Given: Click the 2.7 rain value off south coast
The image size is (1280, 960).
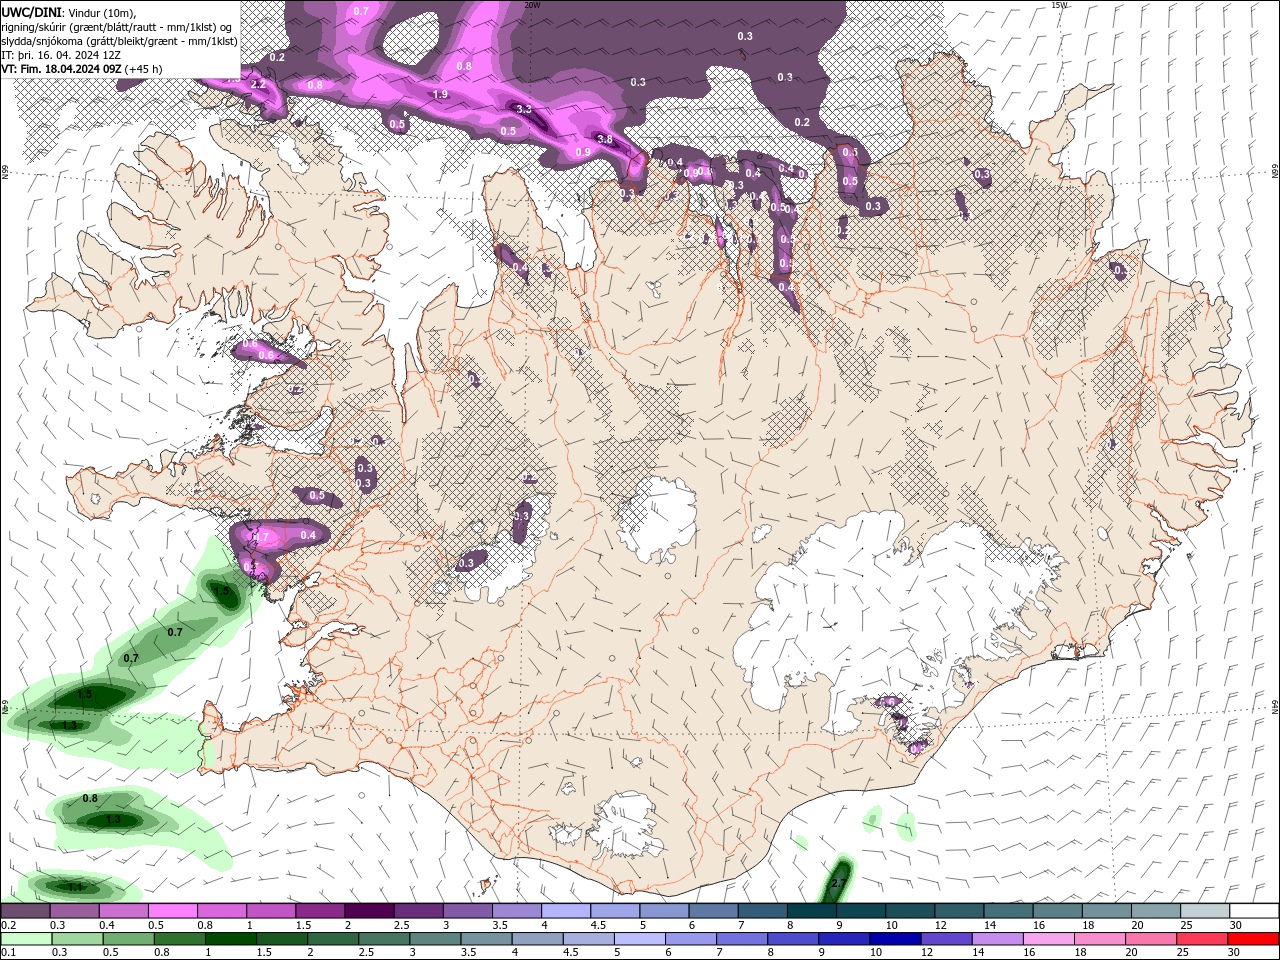Looking at the screenshot, I should point(839,882).
